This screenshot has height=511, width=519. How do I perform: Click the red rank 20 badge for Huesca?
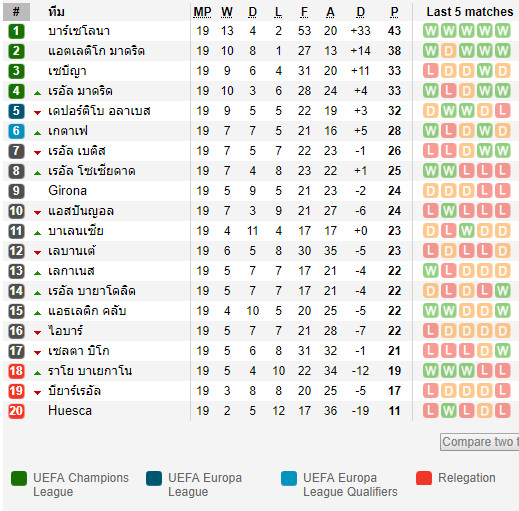[x=16, y=411]
